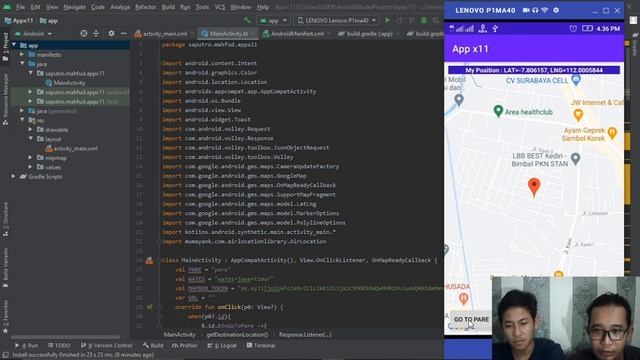Start debugging with the green bug icon
The width and height of the screenshot is (640, 360).
tap(424, 20)
